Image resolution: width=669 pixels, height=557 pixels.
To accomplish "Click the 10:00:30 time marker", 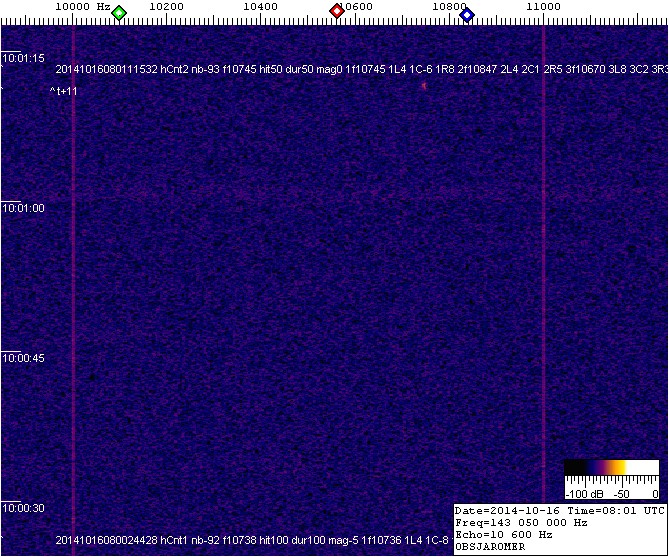I will coord(23,508).
